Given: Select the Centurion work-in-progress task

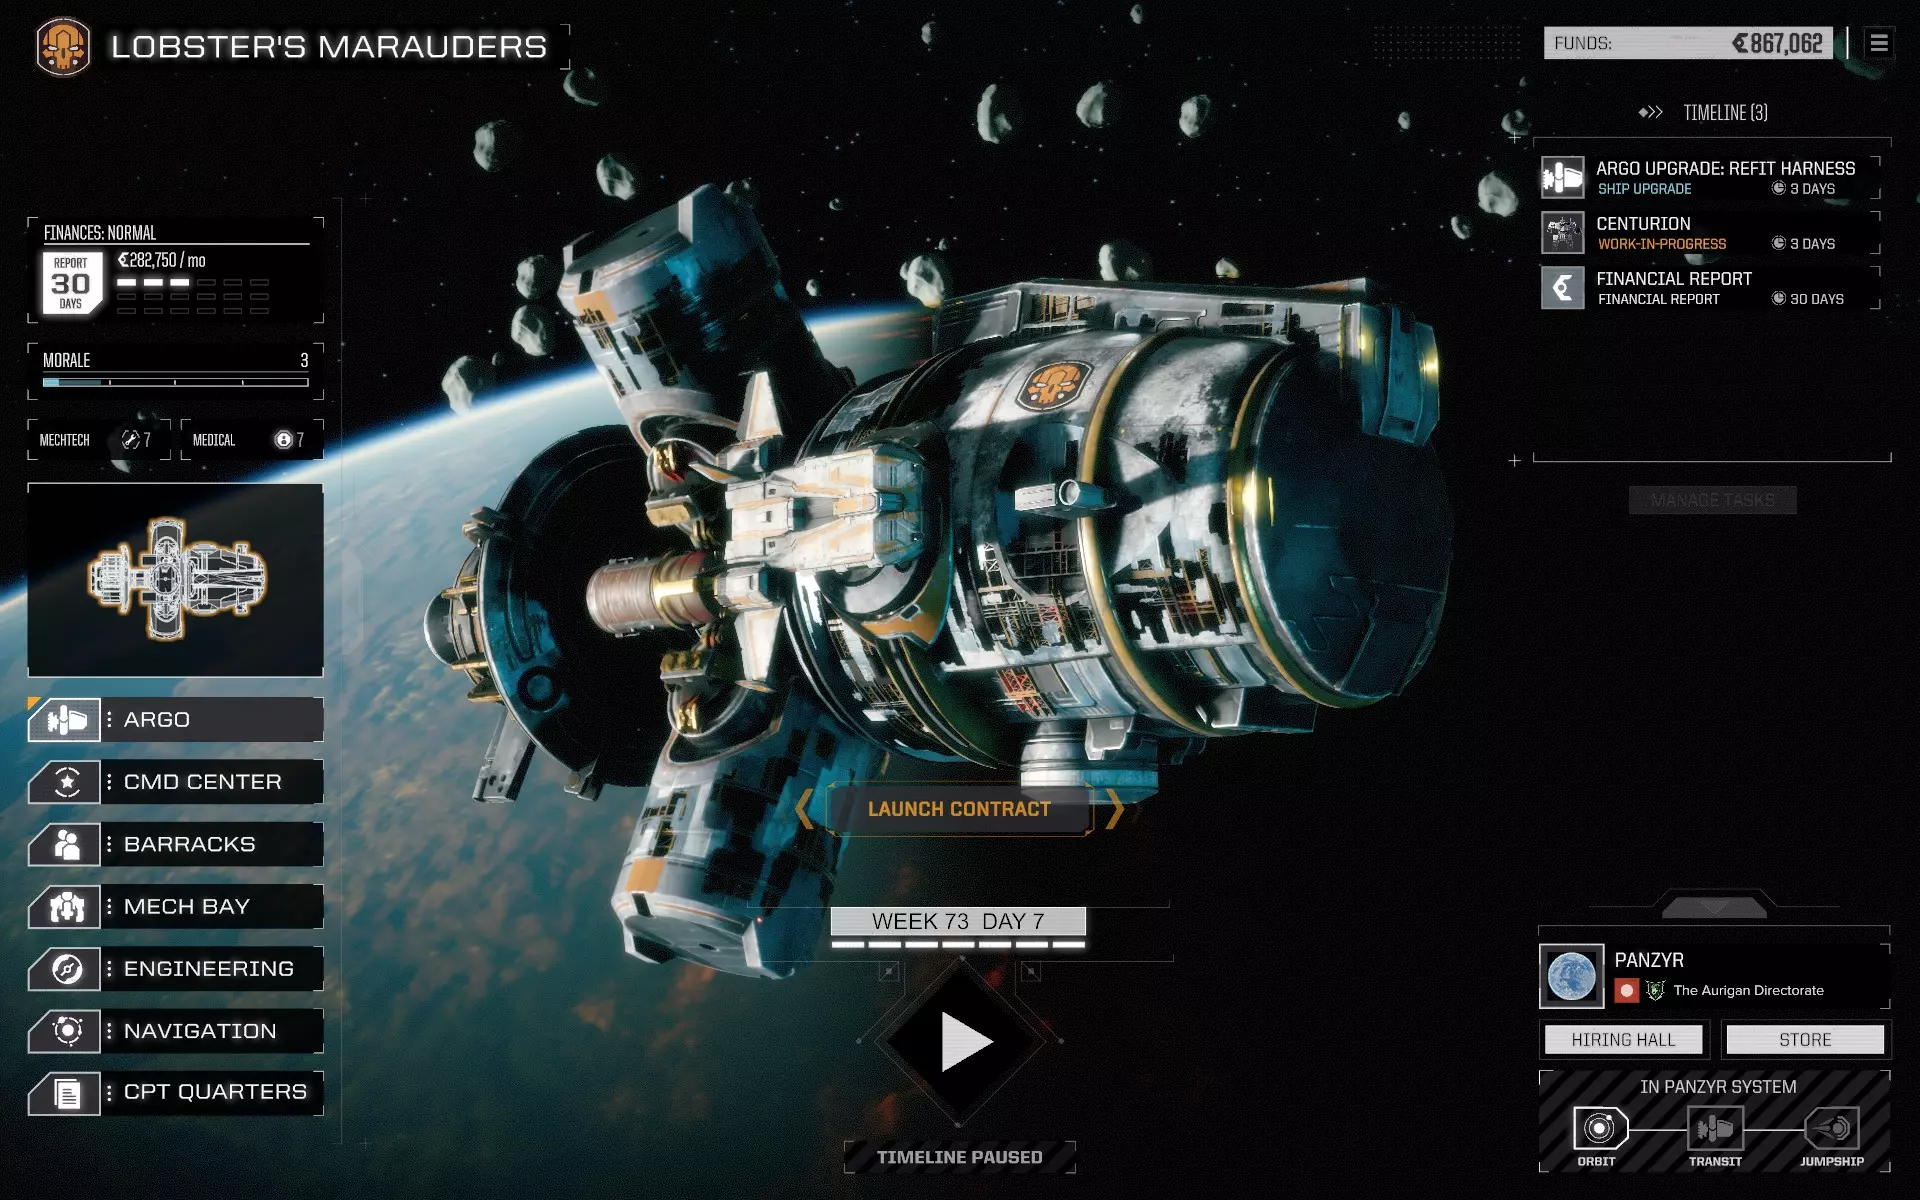Looking at the screenshot, I should (x=1711, y=233).
